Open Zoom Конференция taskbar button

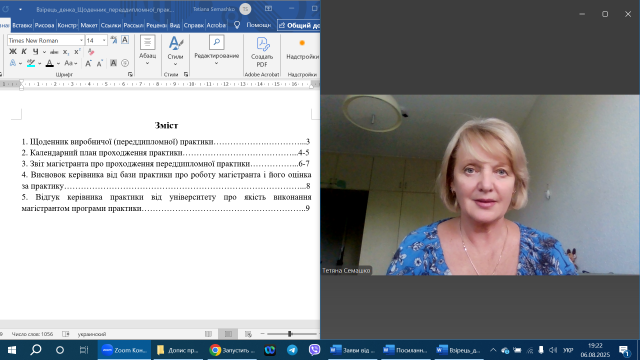[x=124, y=350]
